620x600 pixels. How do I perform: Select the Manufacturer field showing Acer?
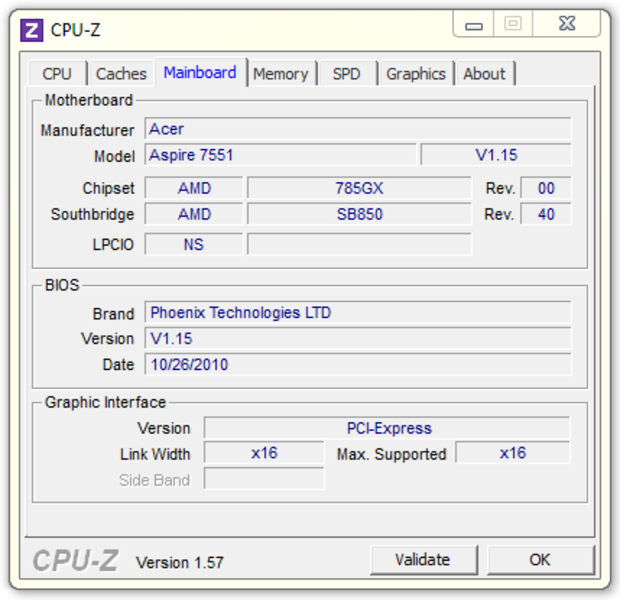(358, 129)
